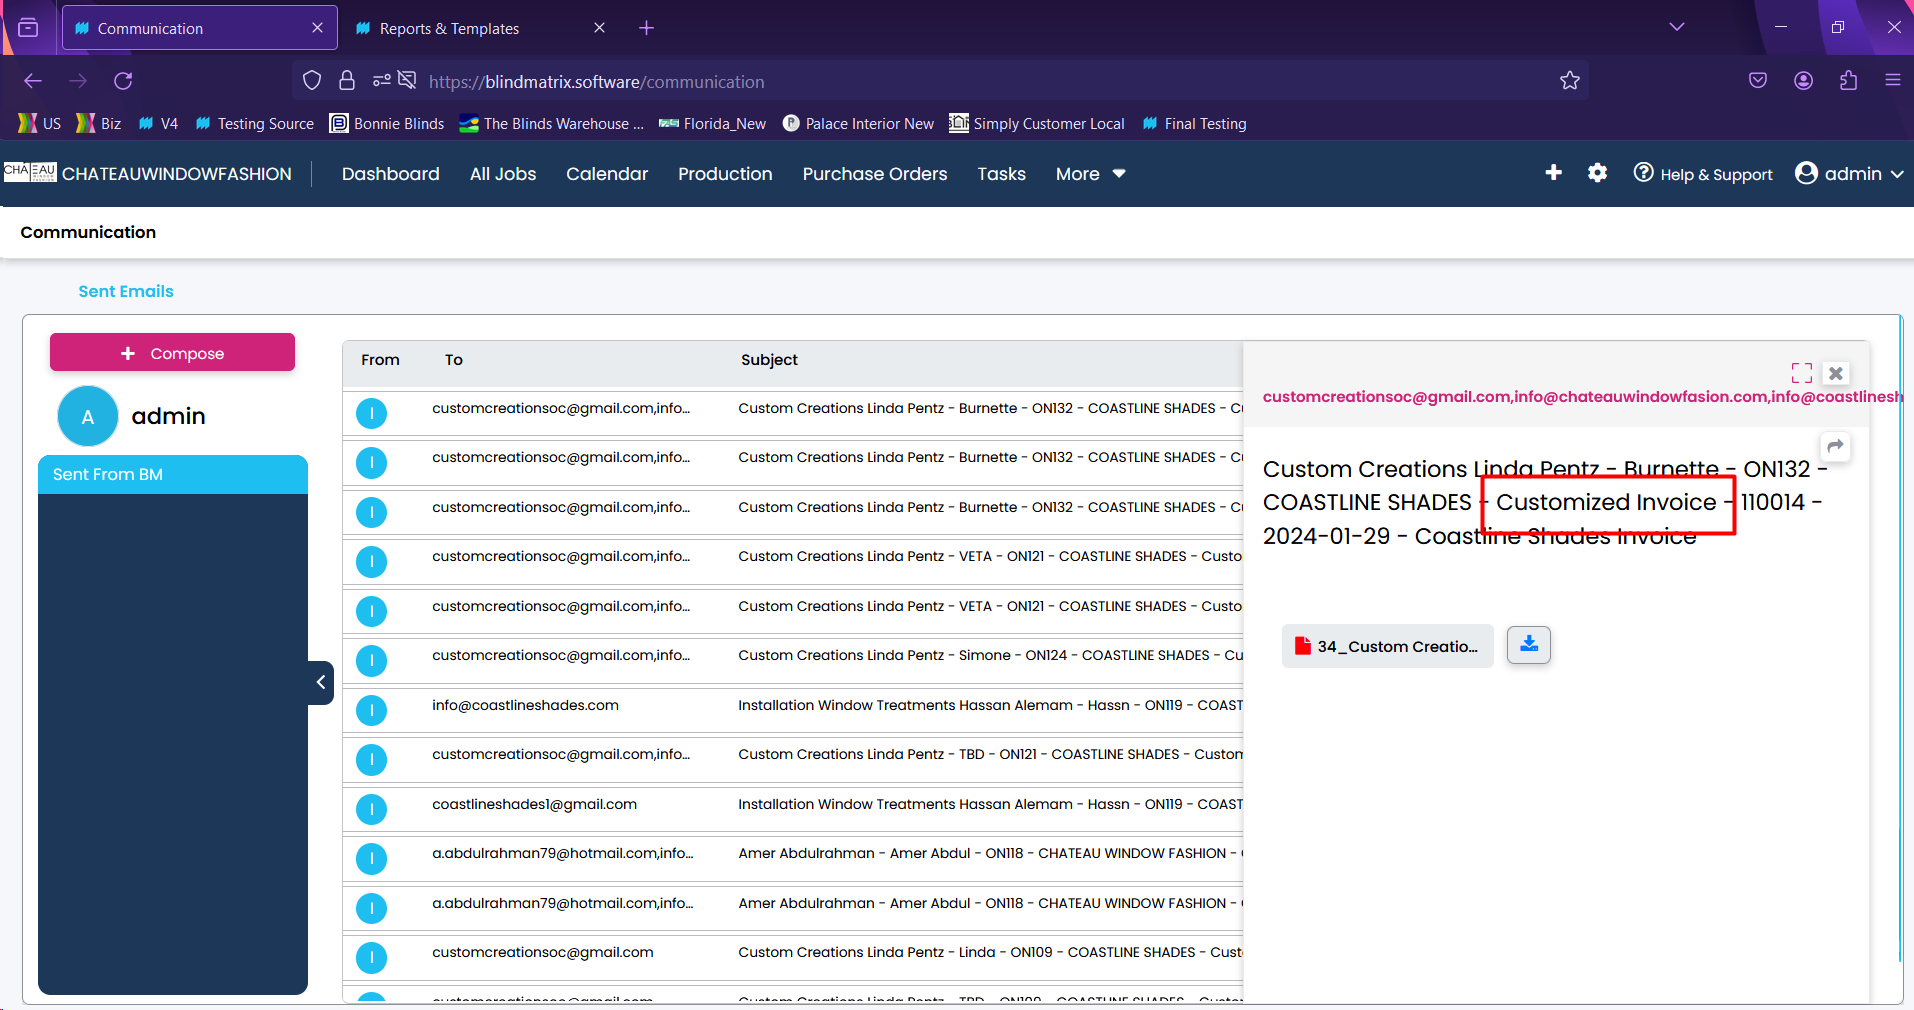Open the settings gear icon
1914x1010 pixels.
pos(1597,173)
